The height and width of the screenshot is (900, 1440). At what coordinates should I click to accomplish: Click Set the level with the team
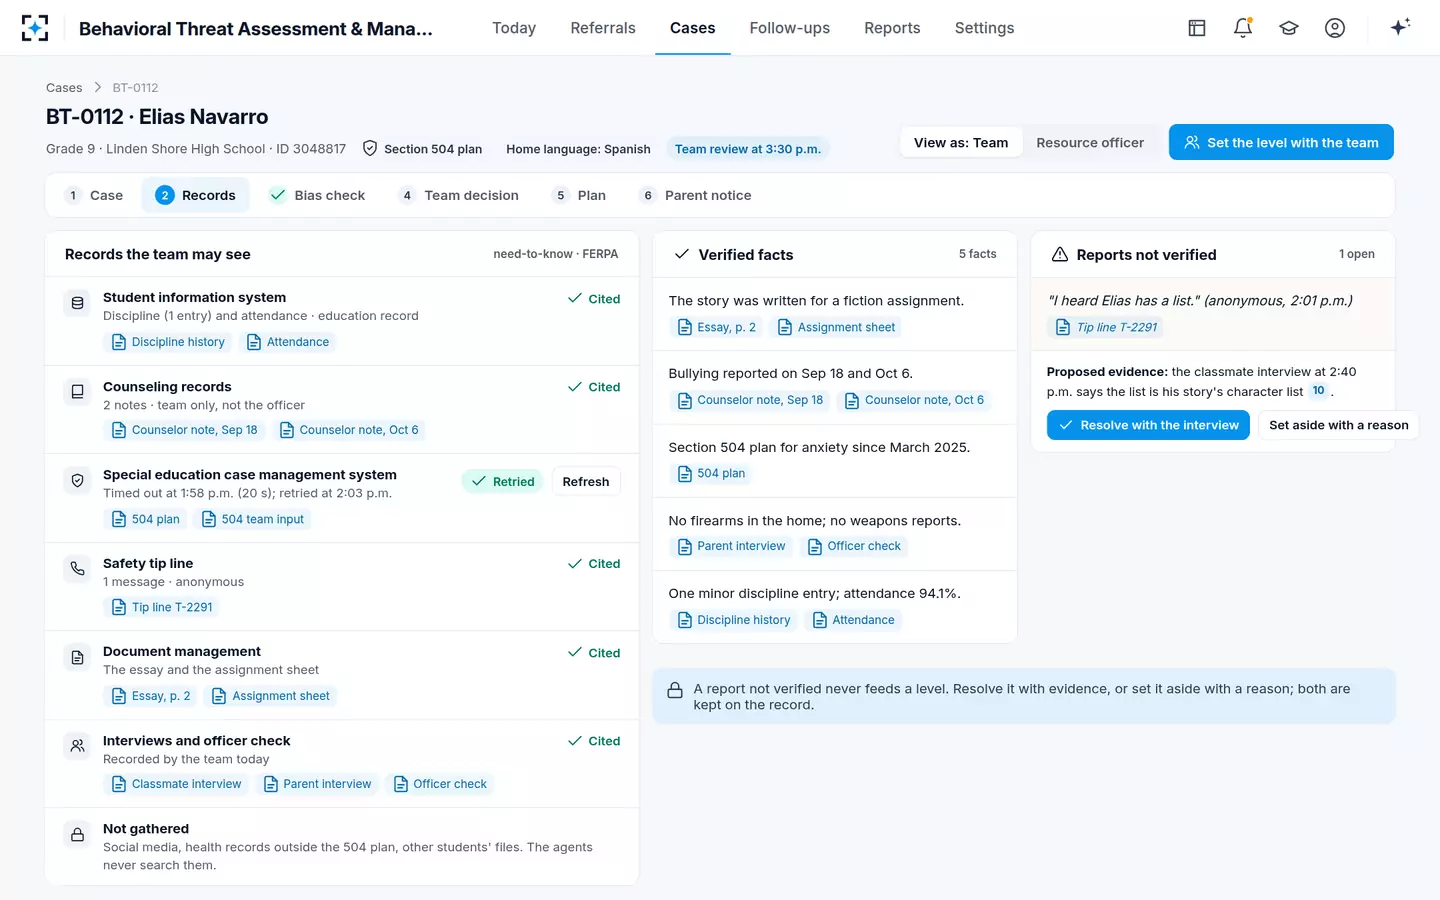click(x=1281, y=142)
